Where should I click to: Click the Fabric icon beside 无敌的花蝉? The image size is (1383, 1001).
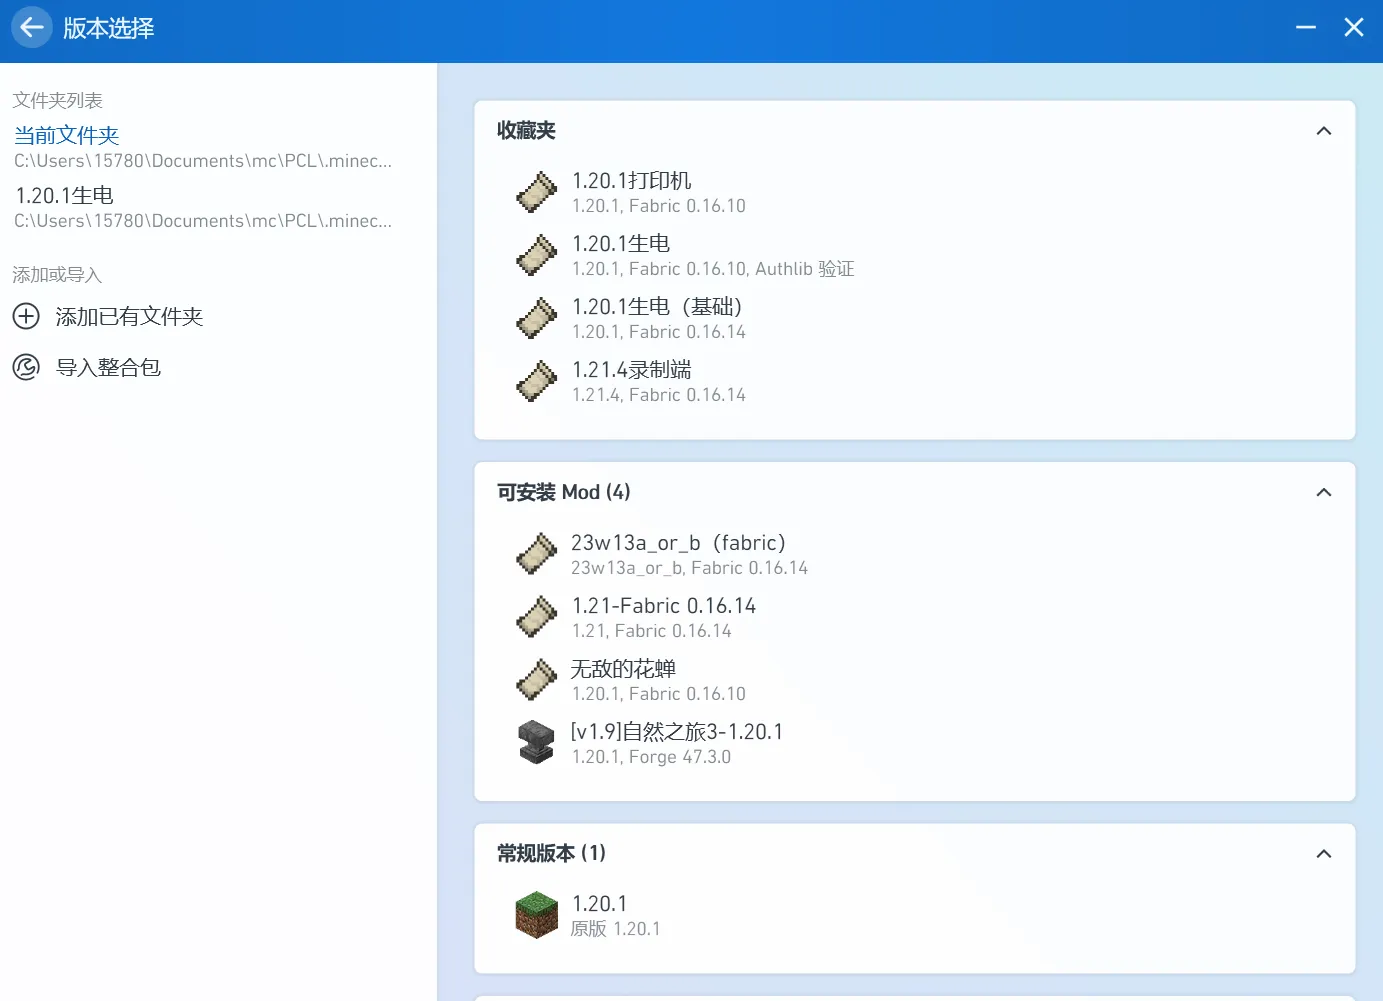(x=536, y=680)
